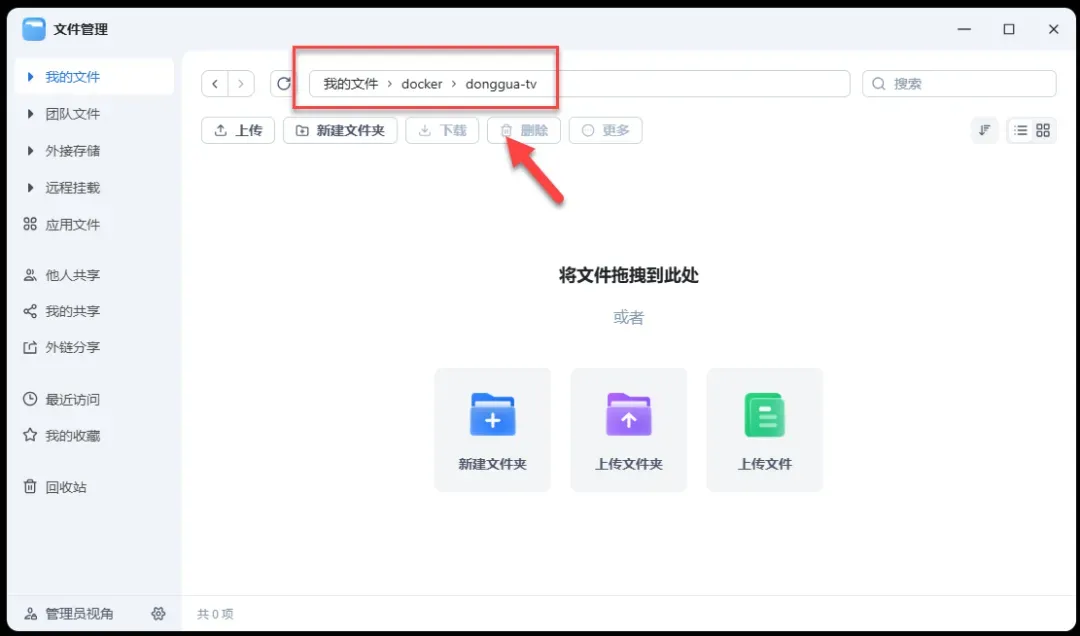Open the sort order options icon
This screenshot has width=1080, height=636.
click(985, 131)
